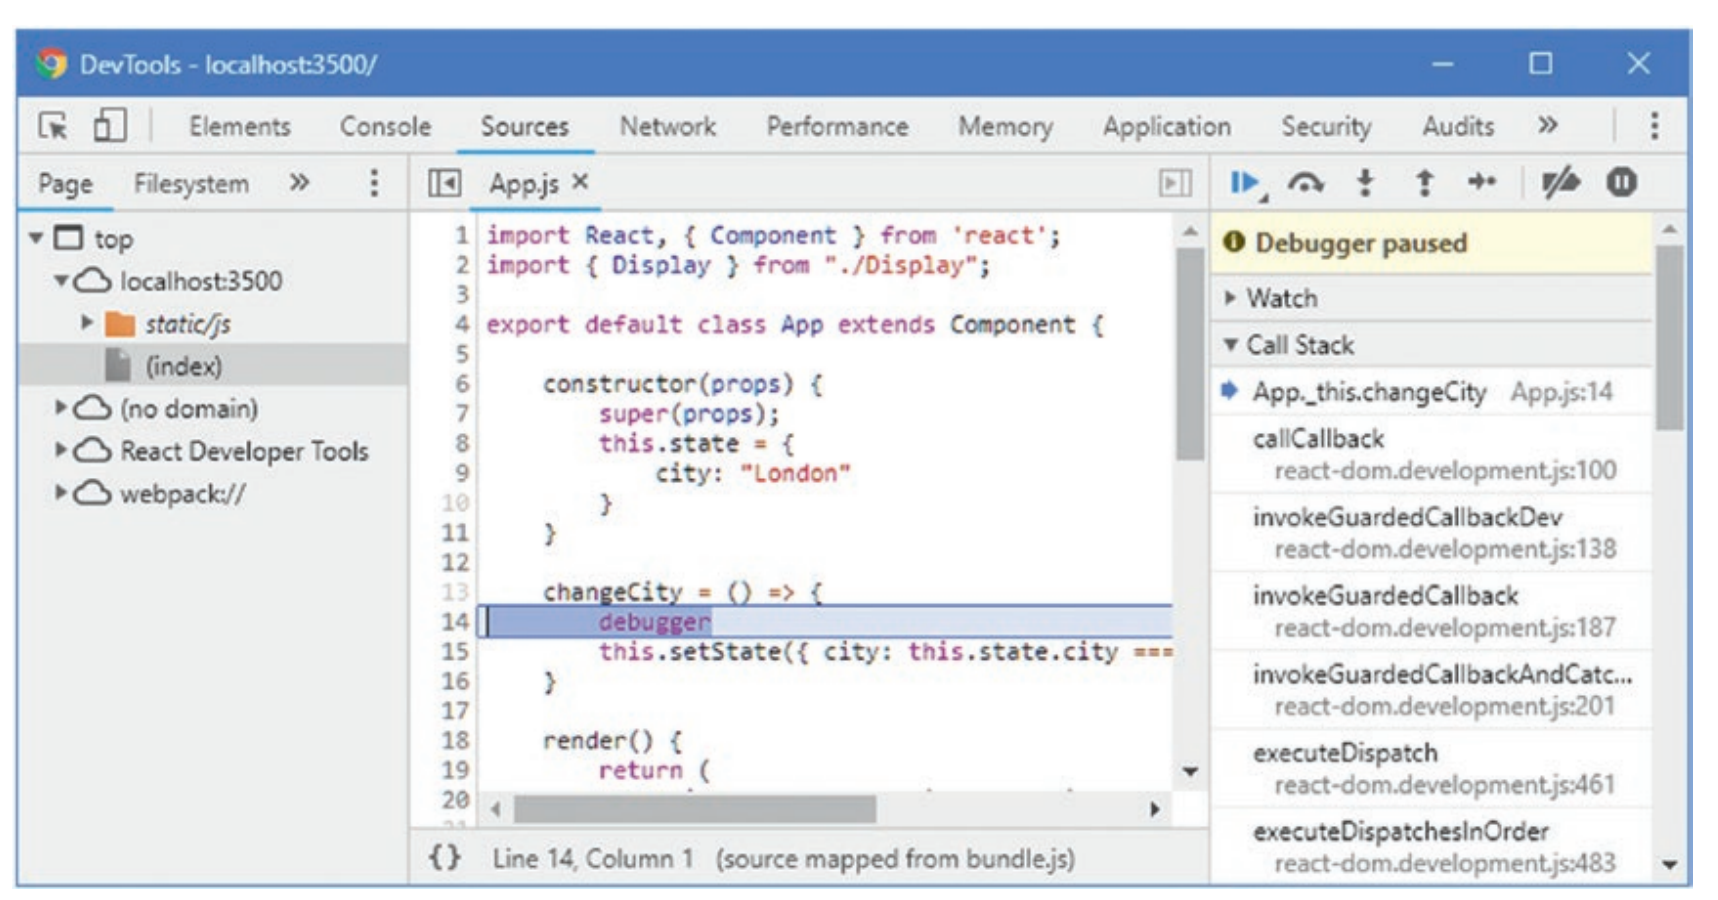Go to the Performance tab
The image size is (1718, 900).
[x=837, y=127]
